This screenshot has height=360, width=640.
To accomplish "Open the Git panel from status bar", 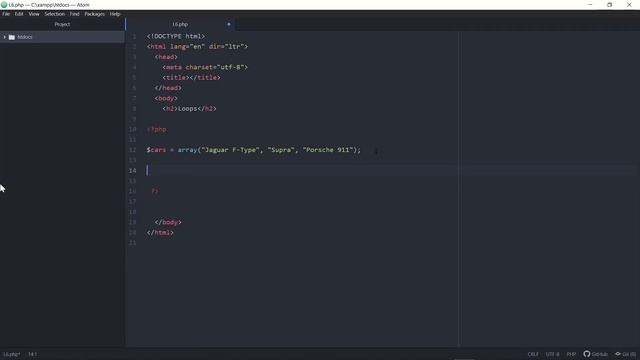I will (x=625, y=354).
